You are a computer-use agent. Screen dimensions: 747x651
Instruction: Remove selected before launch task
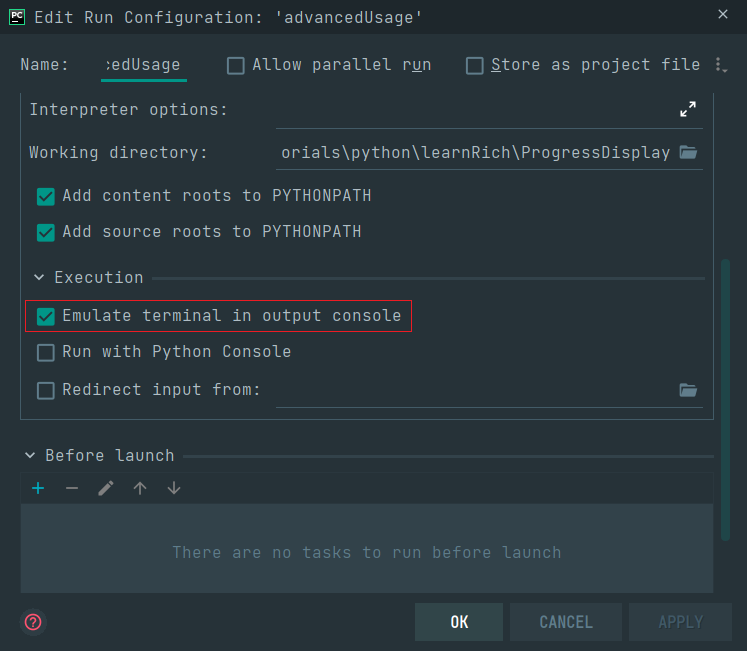tap(71, 488)
